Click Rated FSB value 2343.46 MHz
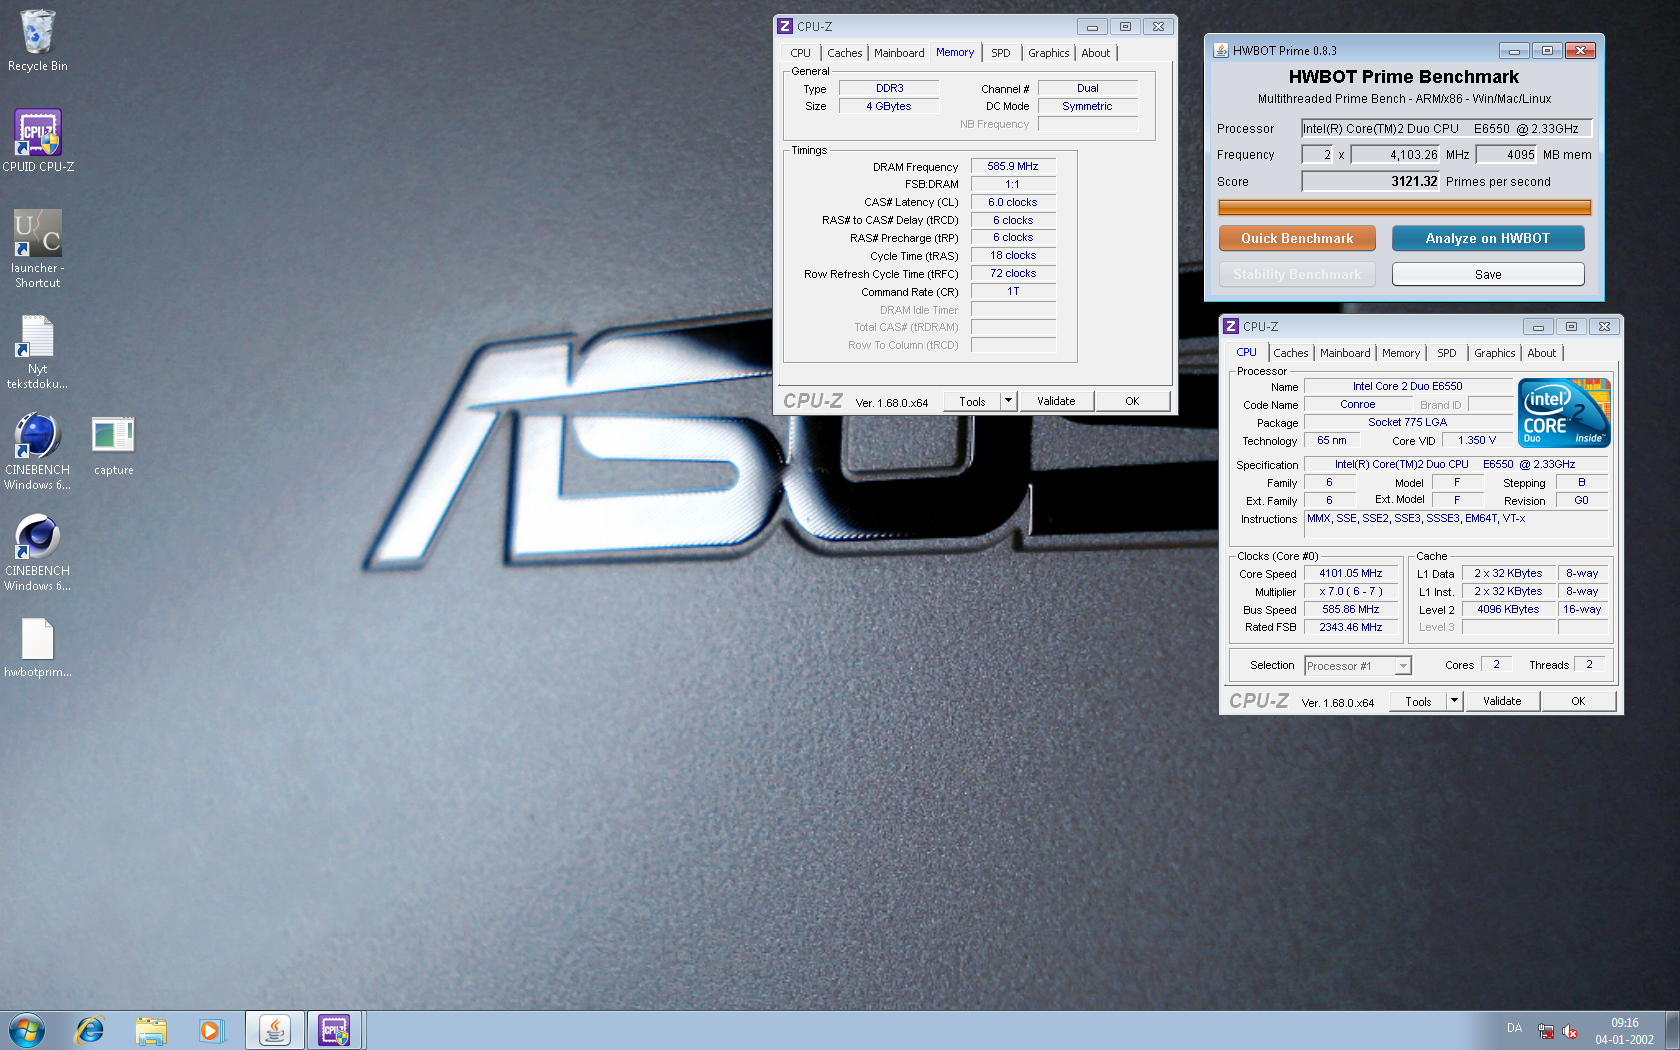1680x1050 pixels. click(1351, 627)
